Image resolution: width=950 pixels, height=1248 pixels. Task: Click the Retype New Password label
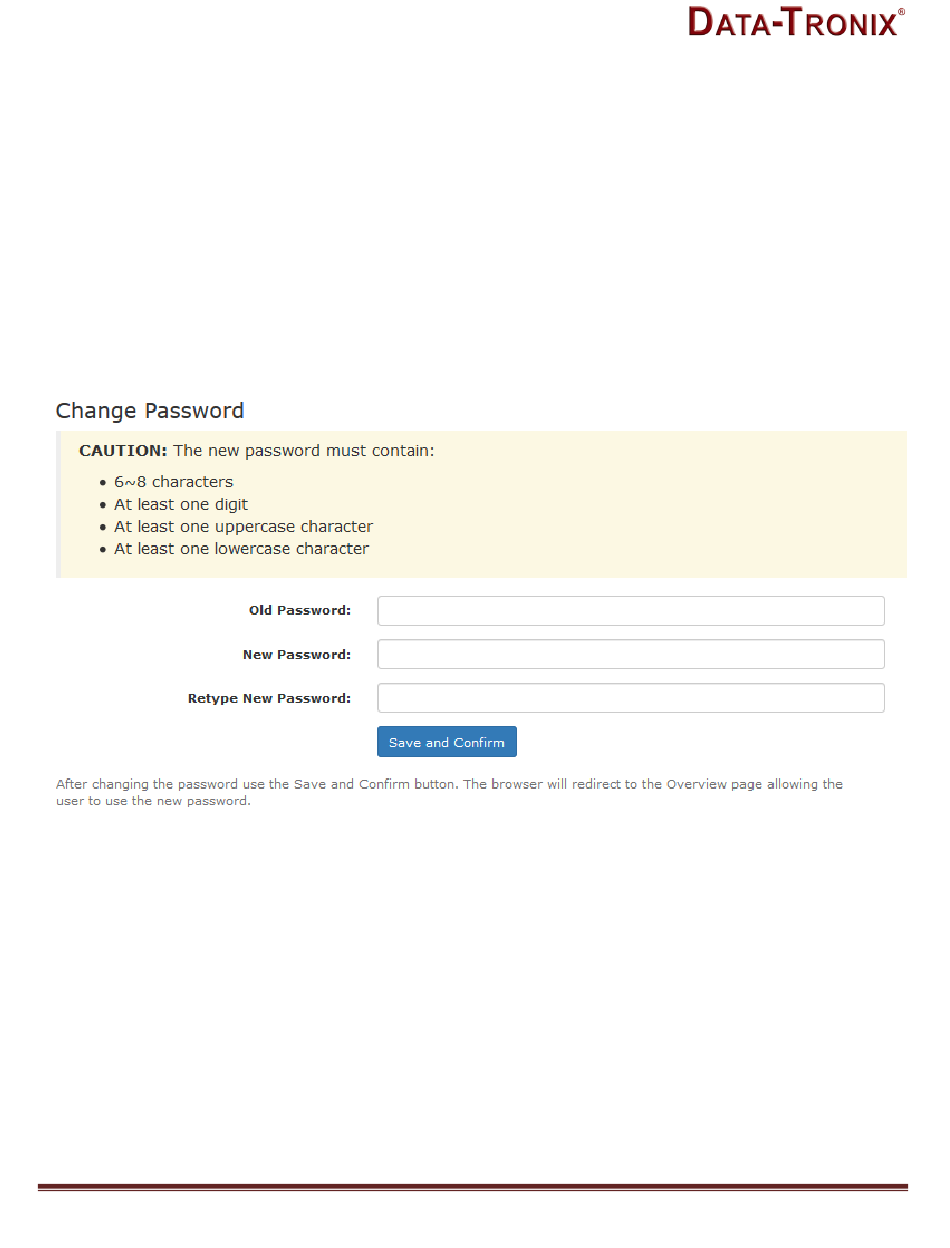pyautogui.click(x=269, y=699)
